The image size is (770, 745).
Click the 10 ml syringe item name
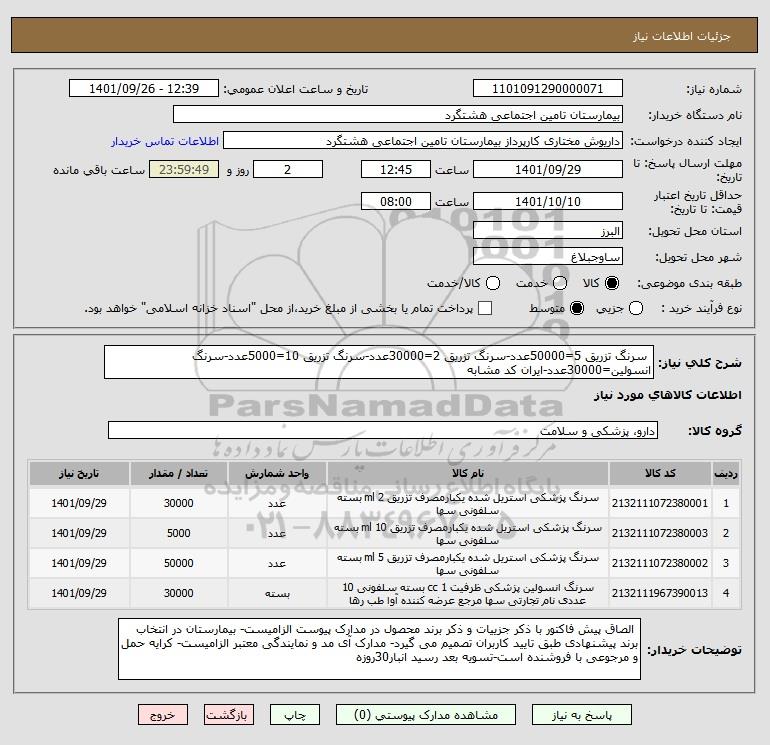(468, 534)
